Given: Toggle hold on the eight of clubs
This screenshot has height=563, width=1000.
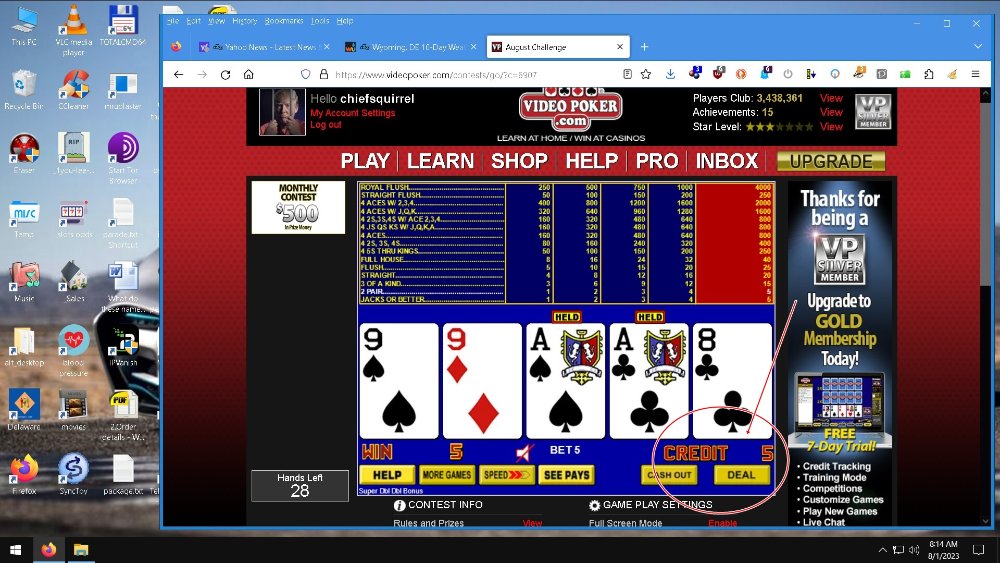Looking at the screenshot, I should 732,380.
